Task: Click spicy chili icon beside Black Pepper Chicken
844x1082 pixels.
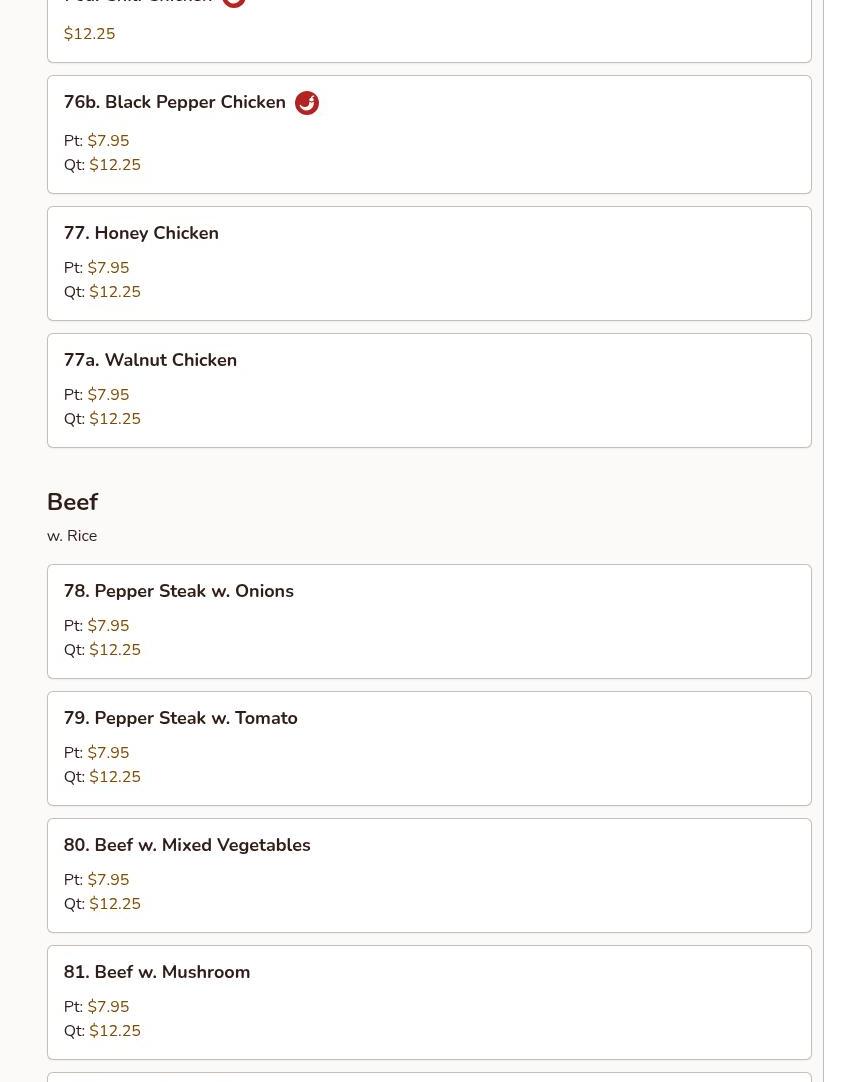Action: pyautogui.click(x=307, y=103)
